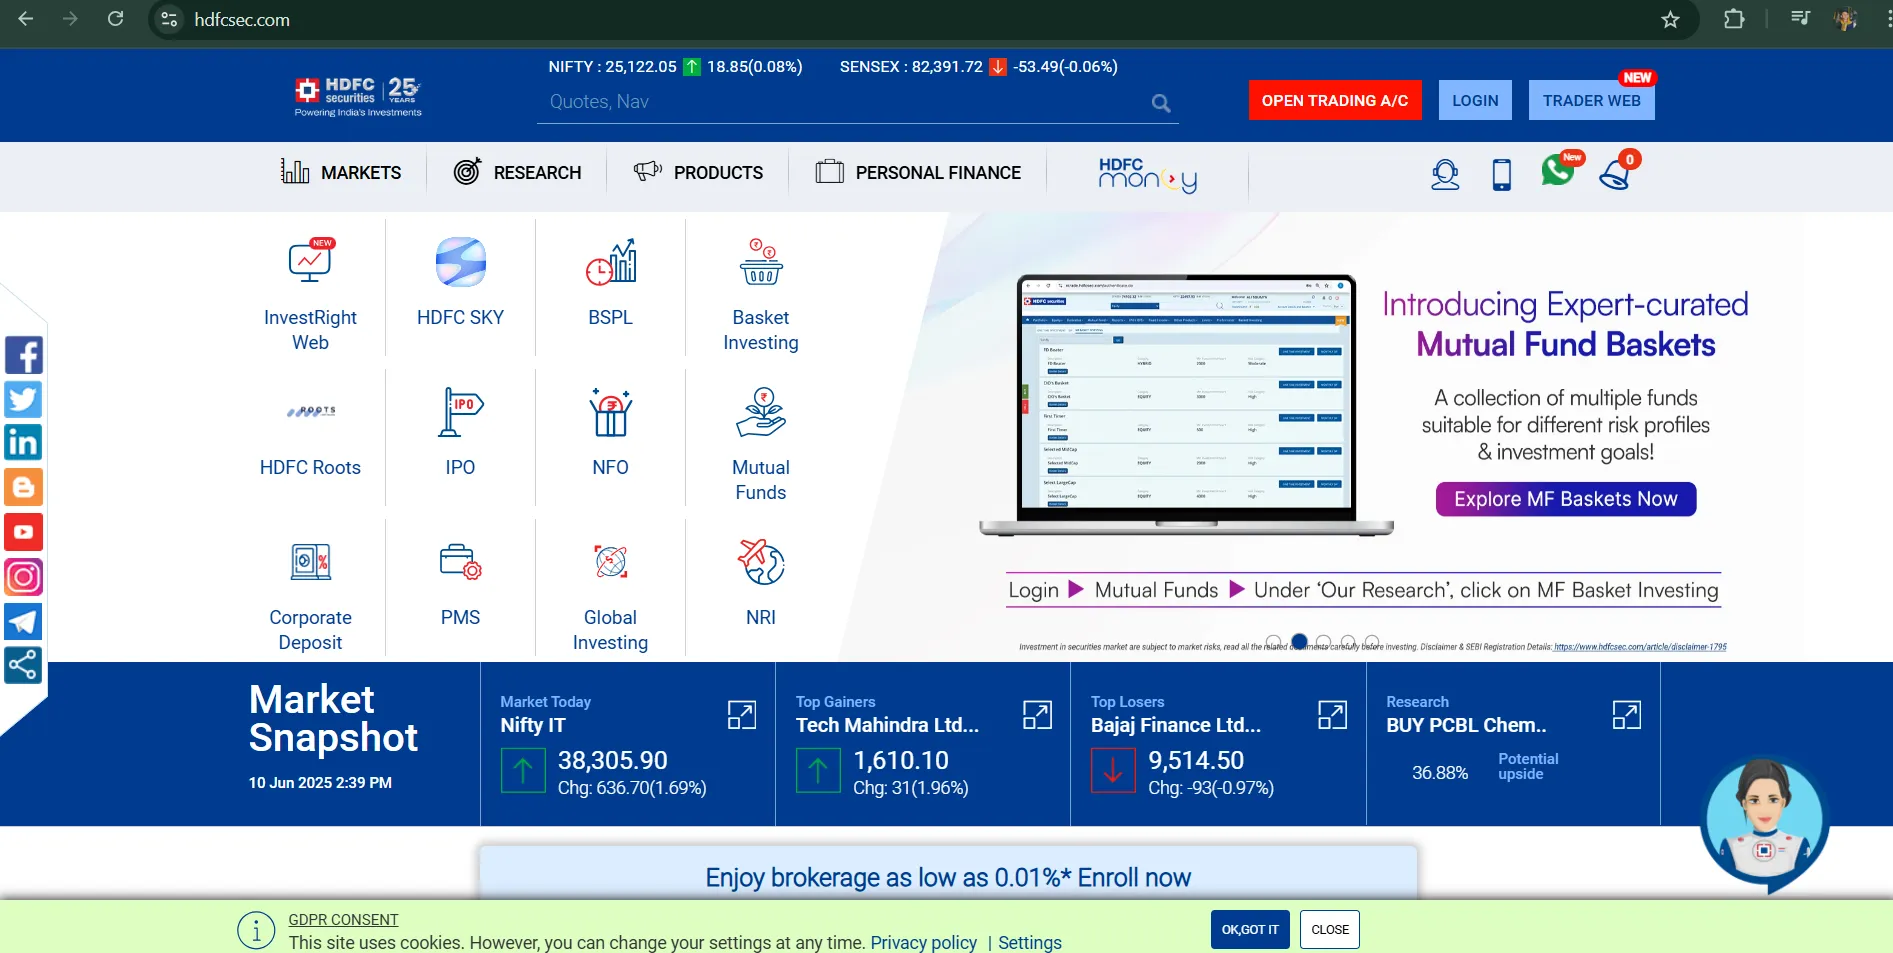Share on Facebook sidebar icon

[x=23, y=355]
